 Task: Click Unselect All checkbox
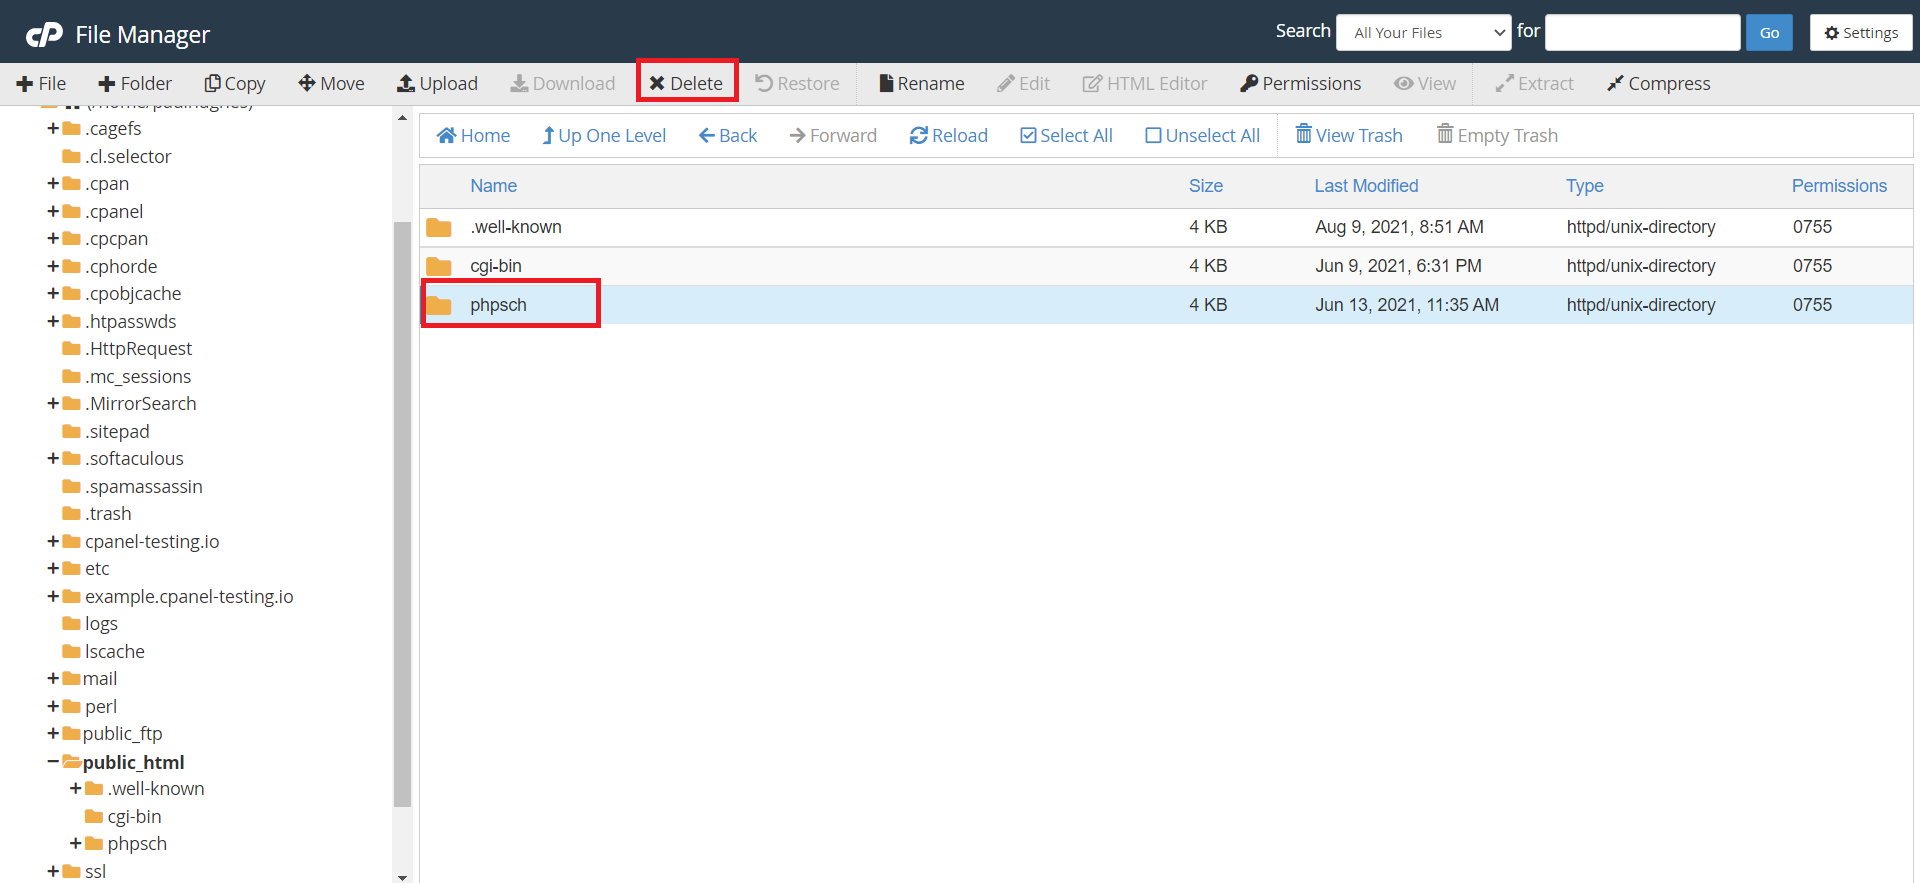(1202, 136)
